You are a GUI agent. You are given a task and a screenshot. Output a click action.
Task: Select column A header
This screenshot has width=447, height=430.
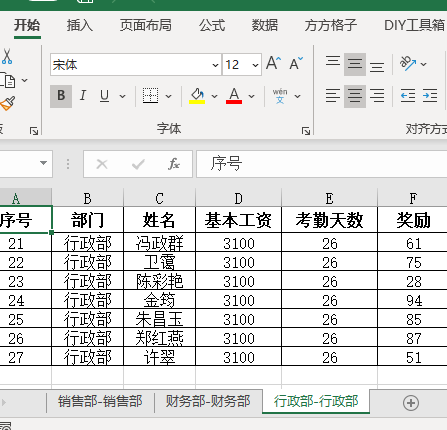click(26, 198)
